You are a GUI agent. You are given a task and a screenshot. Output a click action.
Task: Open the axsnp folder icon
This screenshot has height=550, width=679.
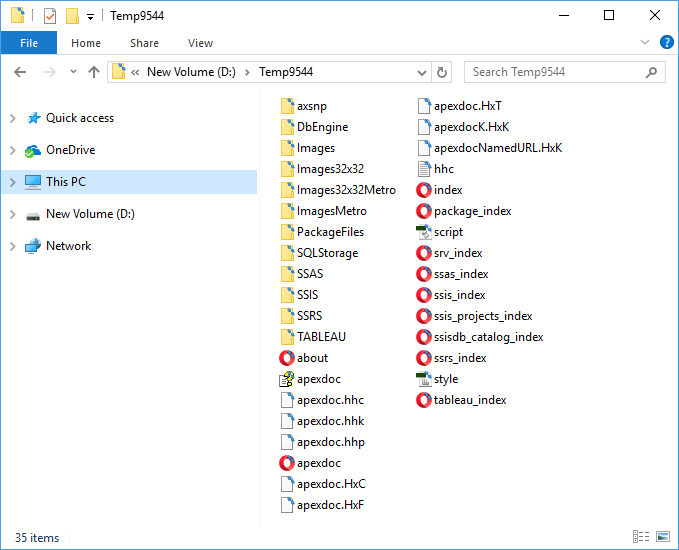287,106
